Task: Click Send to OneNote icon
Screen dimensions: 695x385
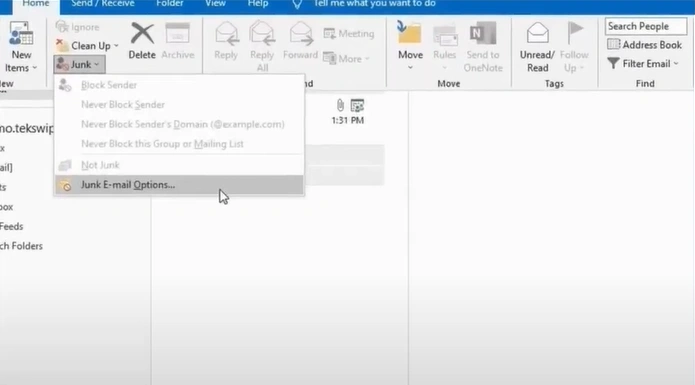Action: click(483, 34)
